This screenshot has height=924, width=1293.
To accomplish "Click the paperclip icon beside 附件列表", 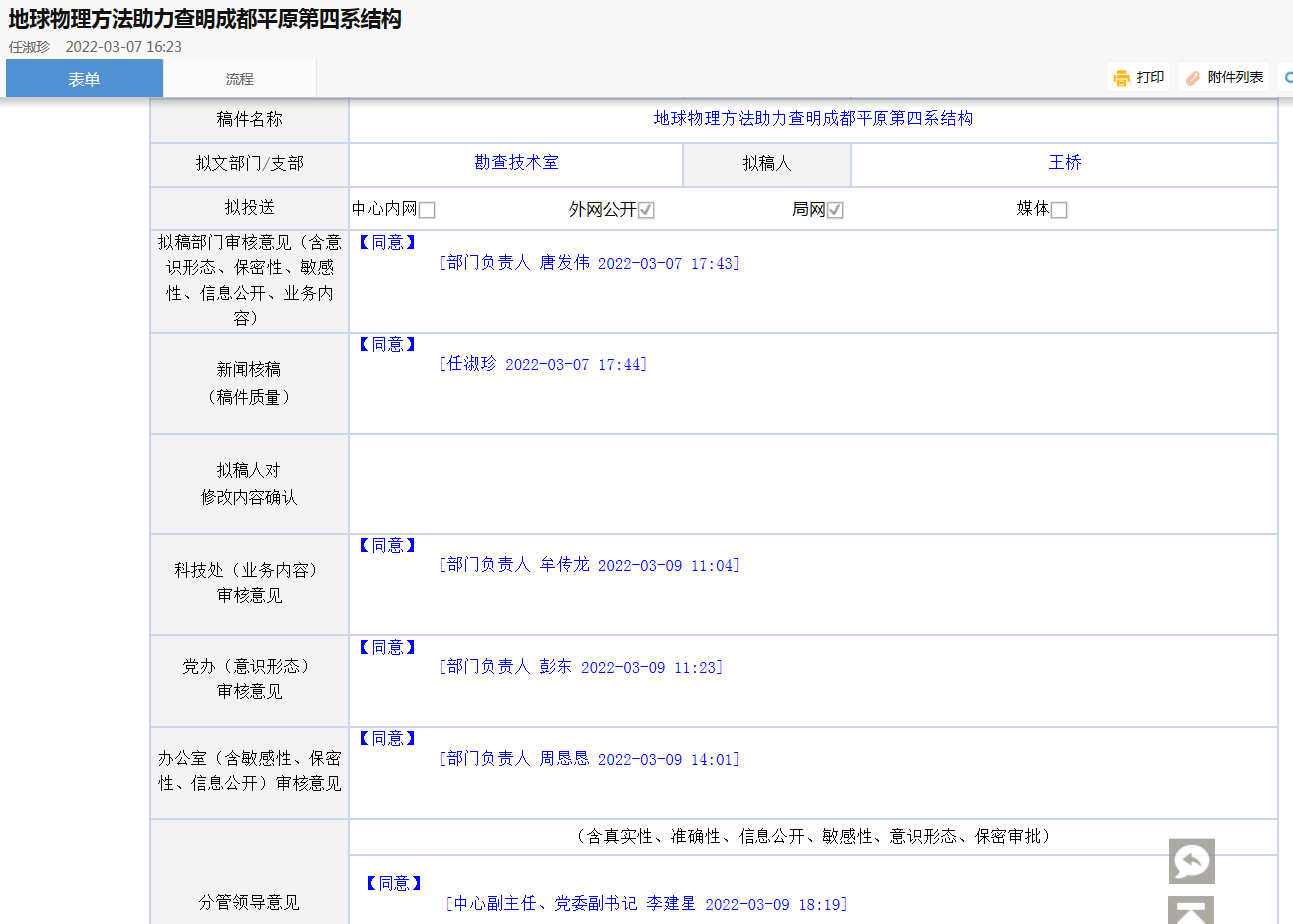I will [1193, 78].
